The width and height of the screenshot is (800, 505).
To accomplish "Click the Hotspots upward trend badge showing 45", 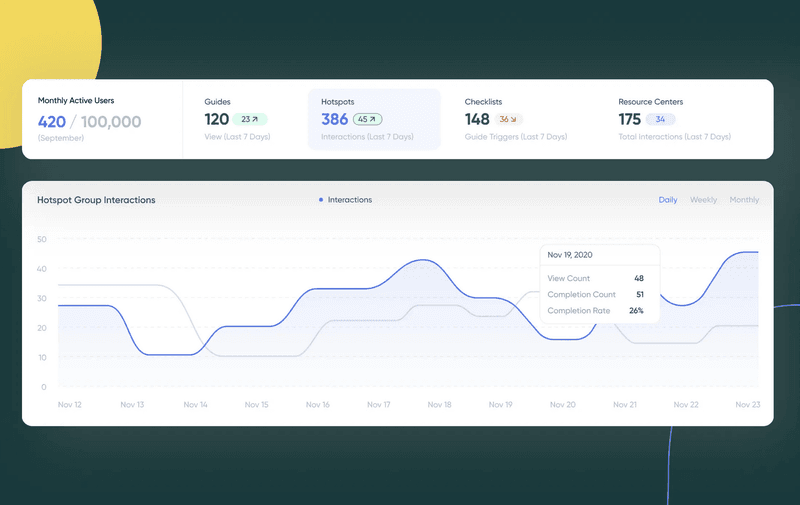I will click(367, 119).
